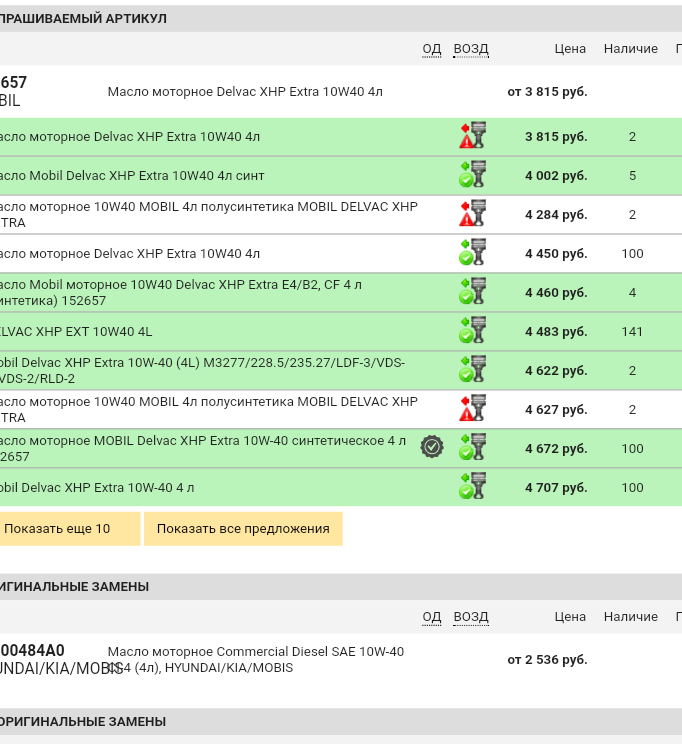Click the "Mobil Delvac XHP Extra 10W-40 4 л" row
The height and width of the screenshot is (744, 682).
click(341, 487)
